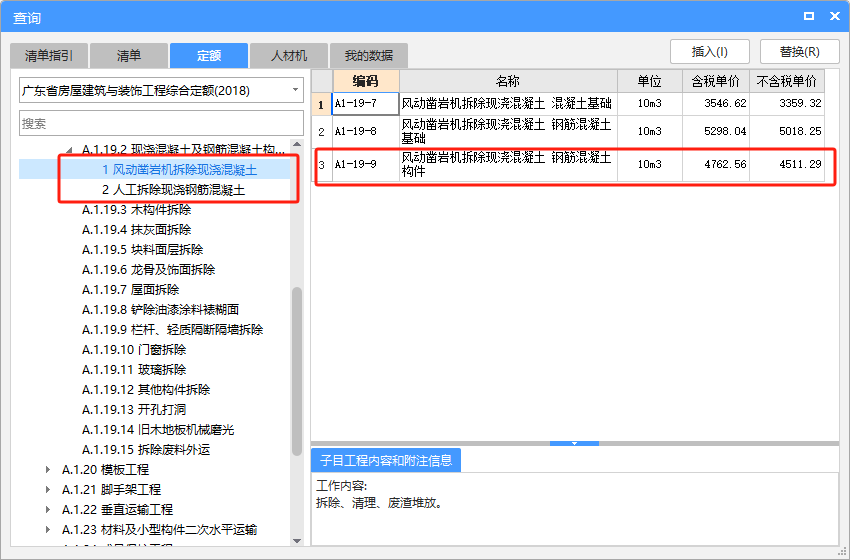Collapse the A.1.19.2 现浇混凝土 tree node
Viewport: 850px width, 560px height.
[x=69, y=150]
